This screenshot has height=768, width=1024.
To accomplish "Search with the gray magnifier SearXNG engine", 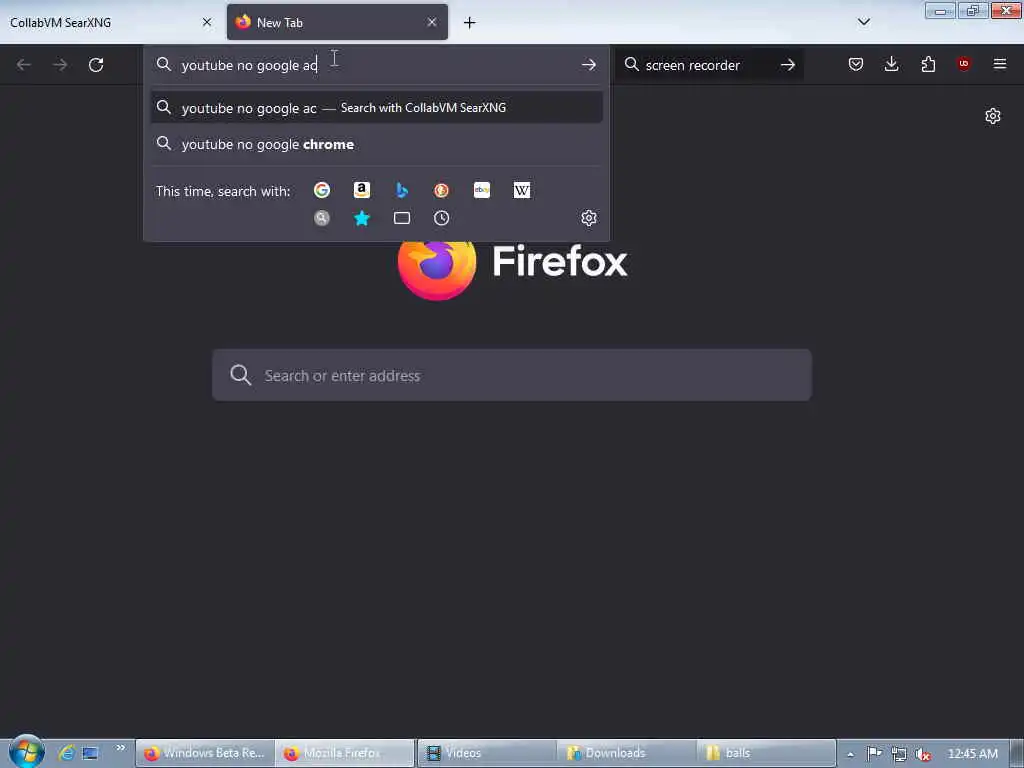I will [321, 218].
